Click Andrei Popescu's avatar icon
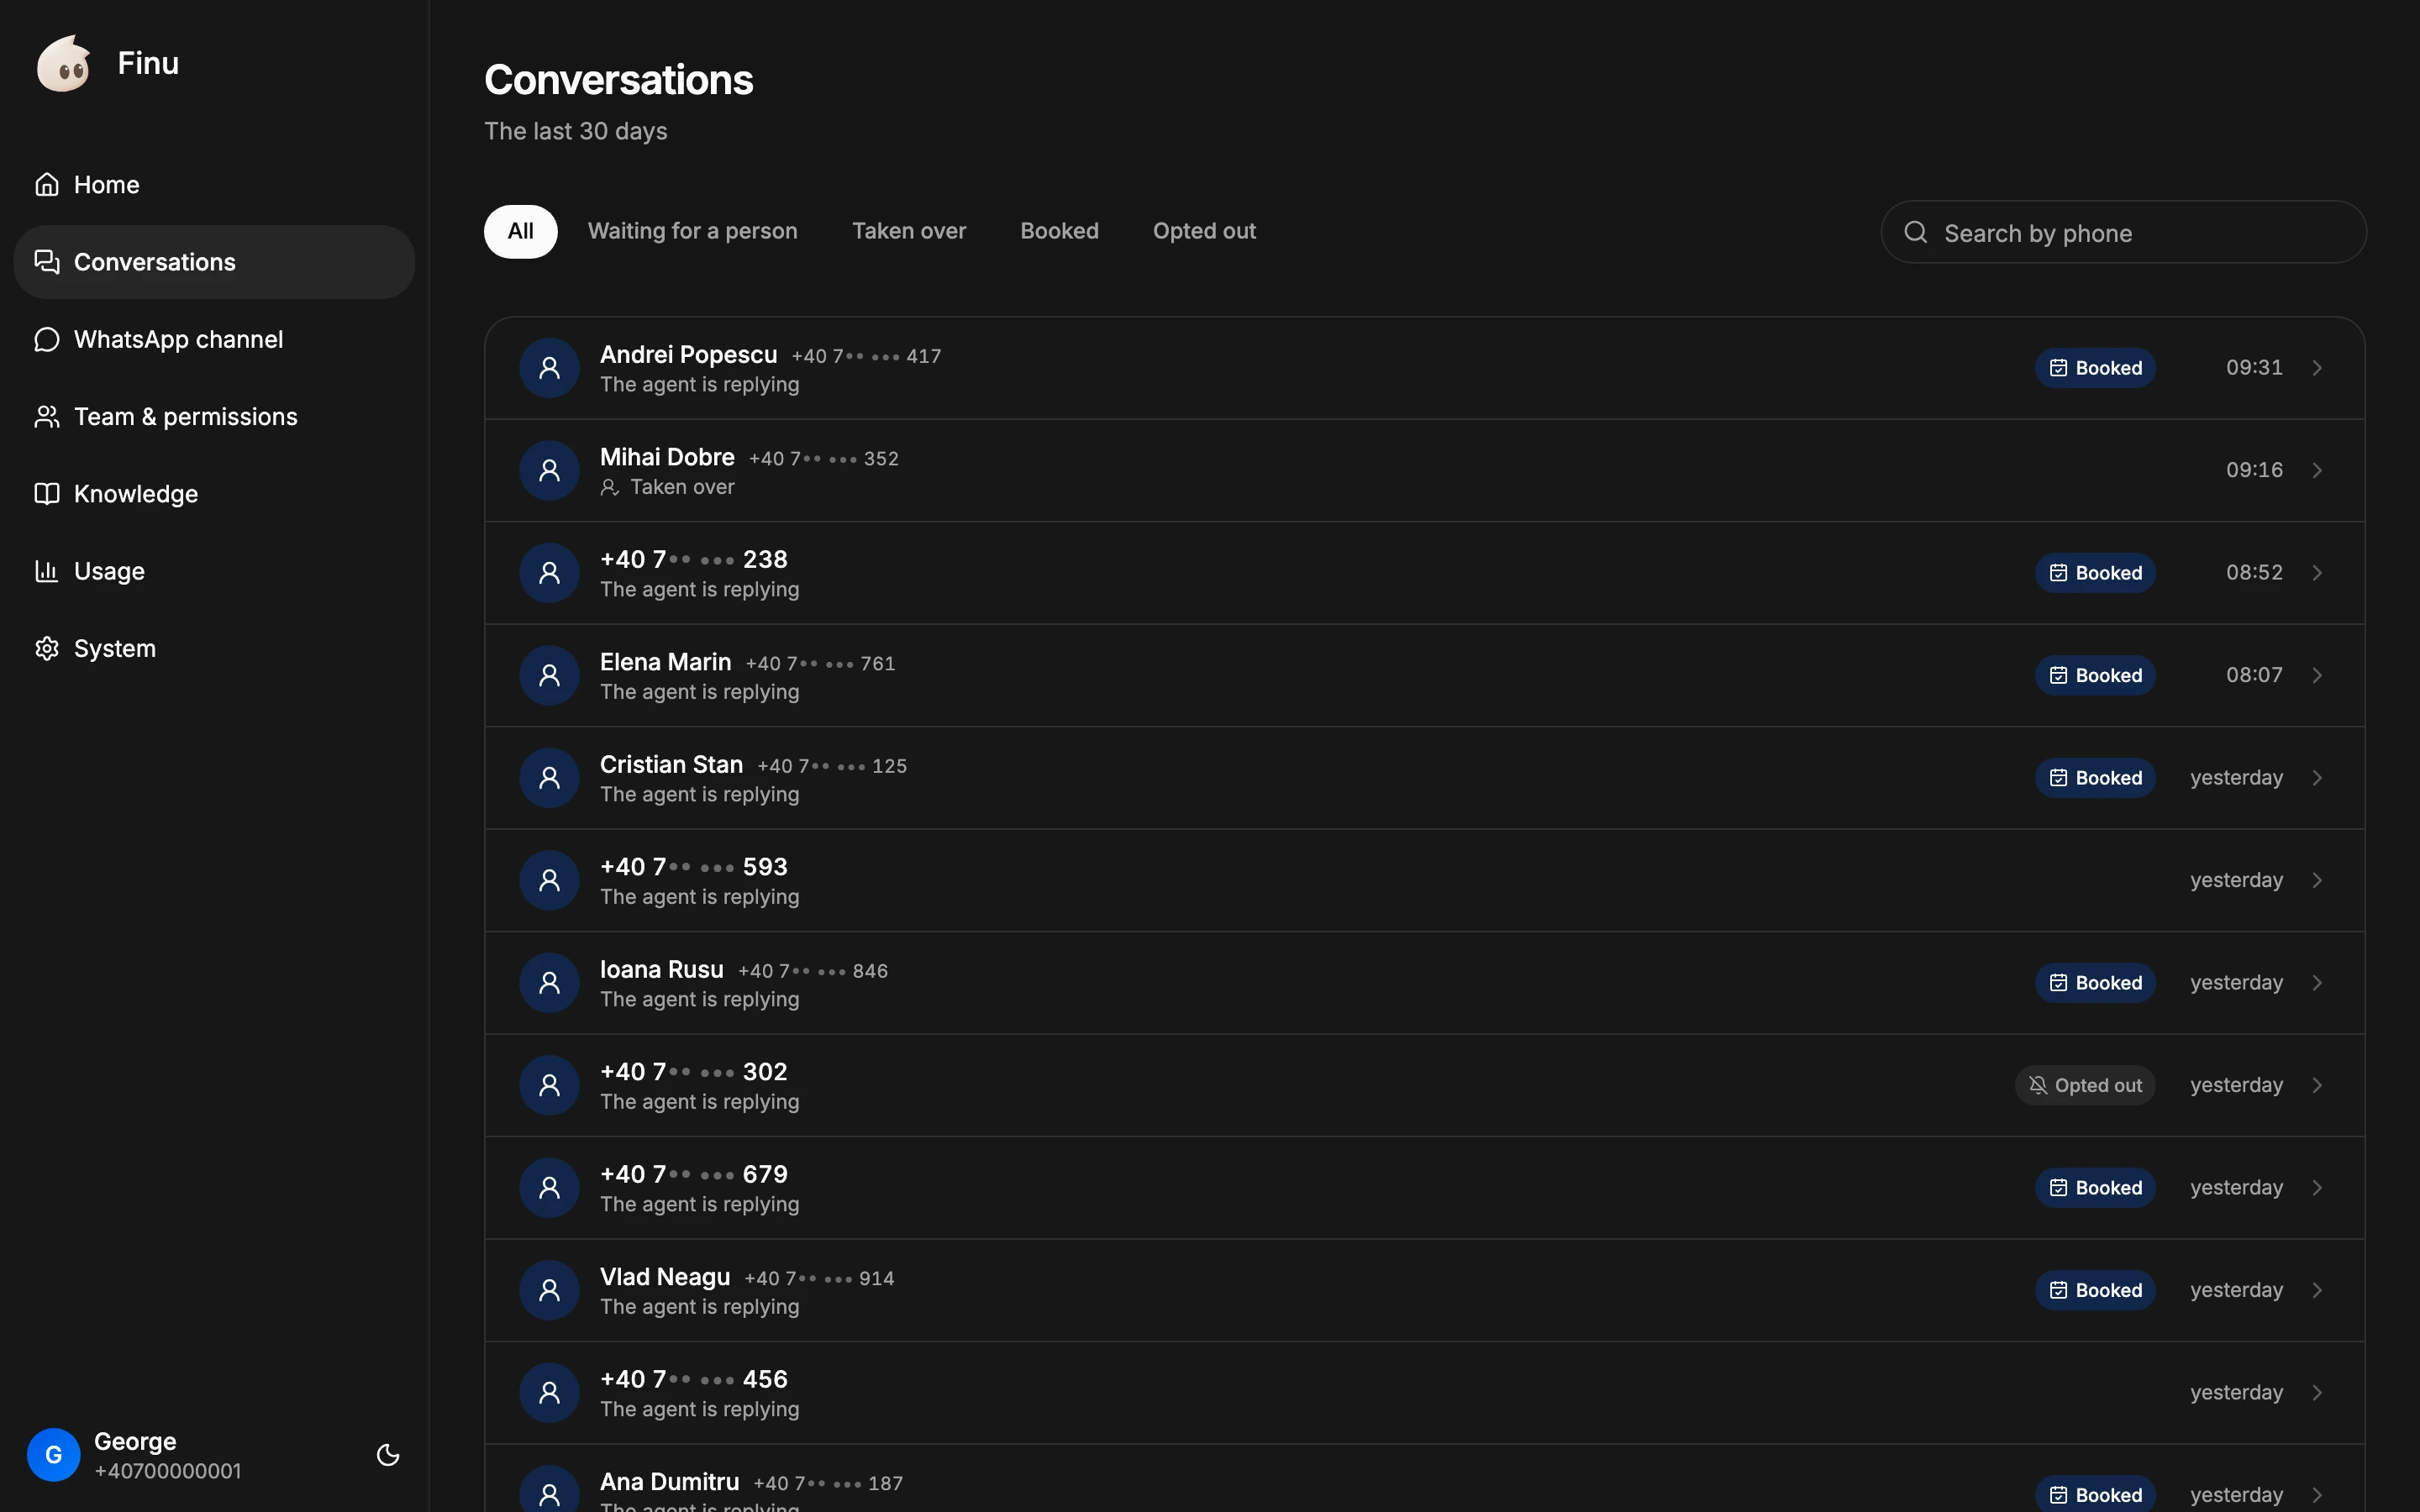 549,368
